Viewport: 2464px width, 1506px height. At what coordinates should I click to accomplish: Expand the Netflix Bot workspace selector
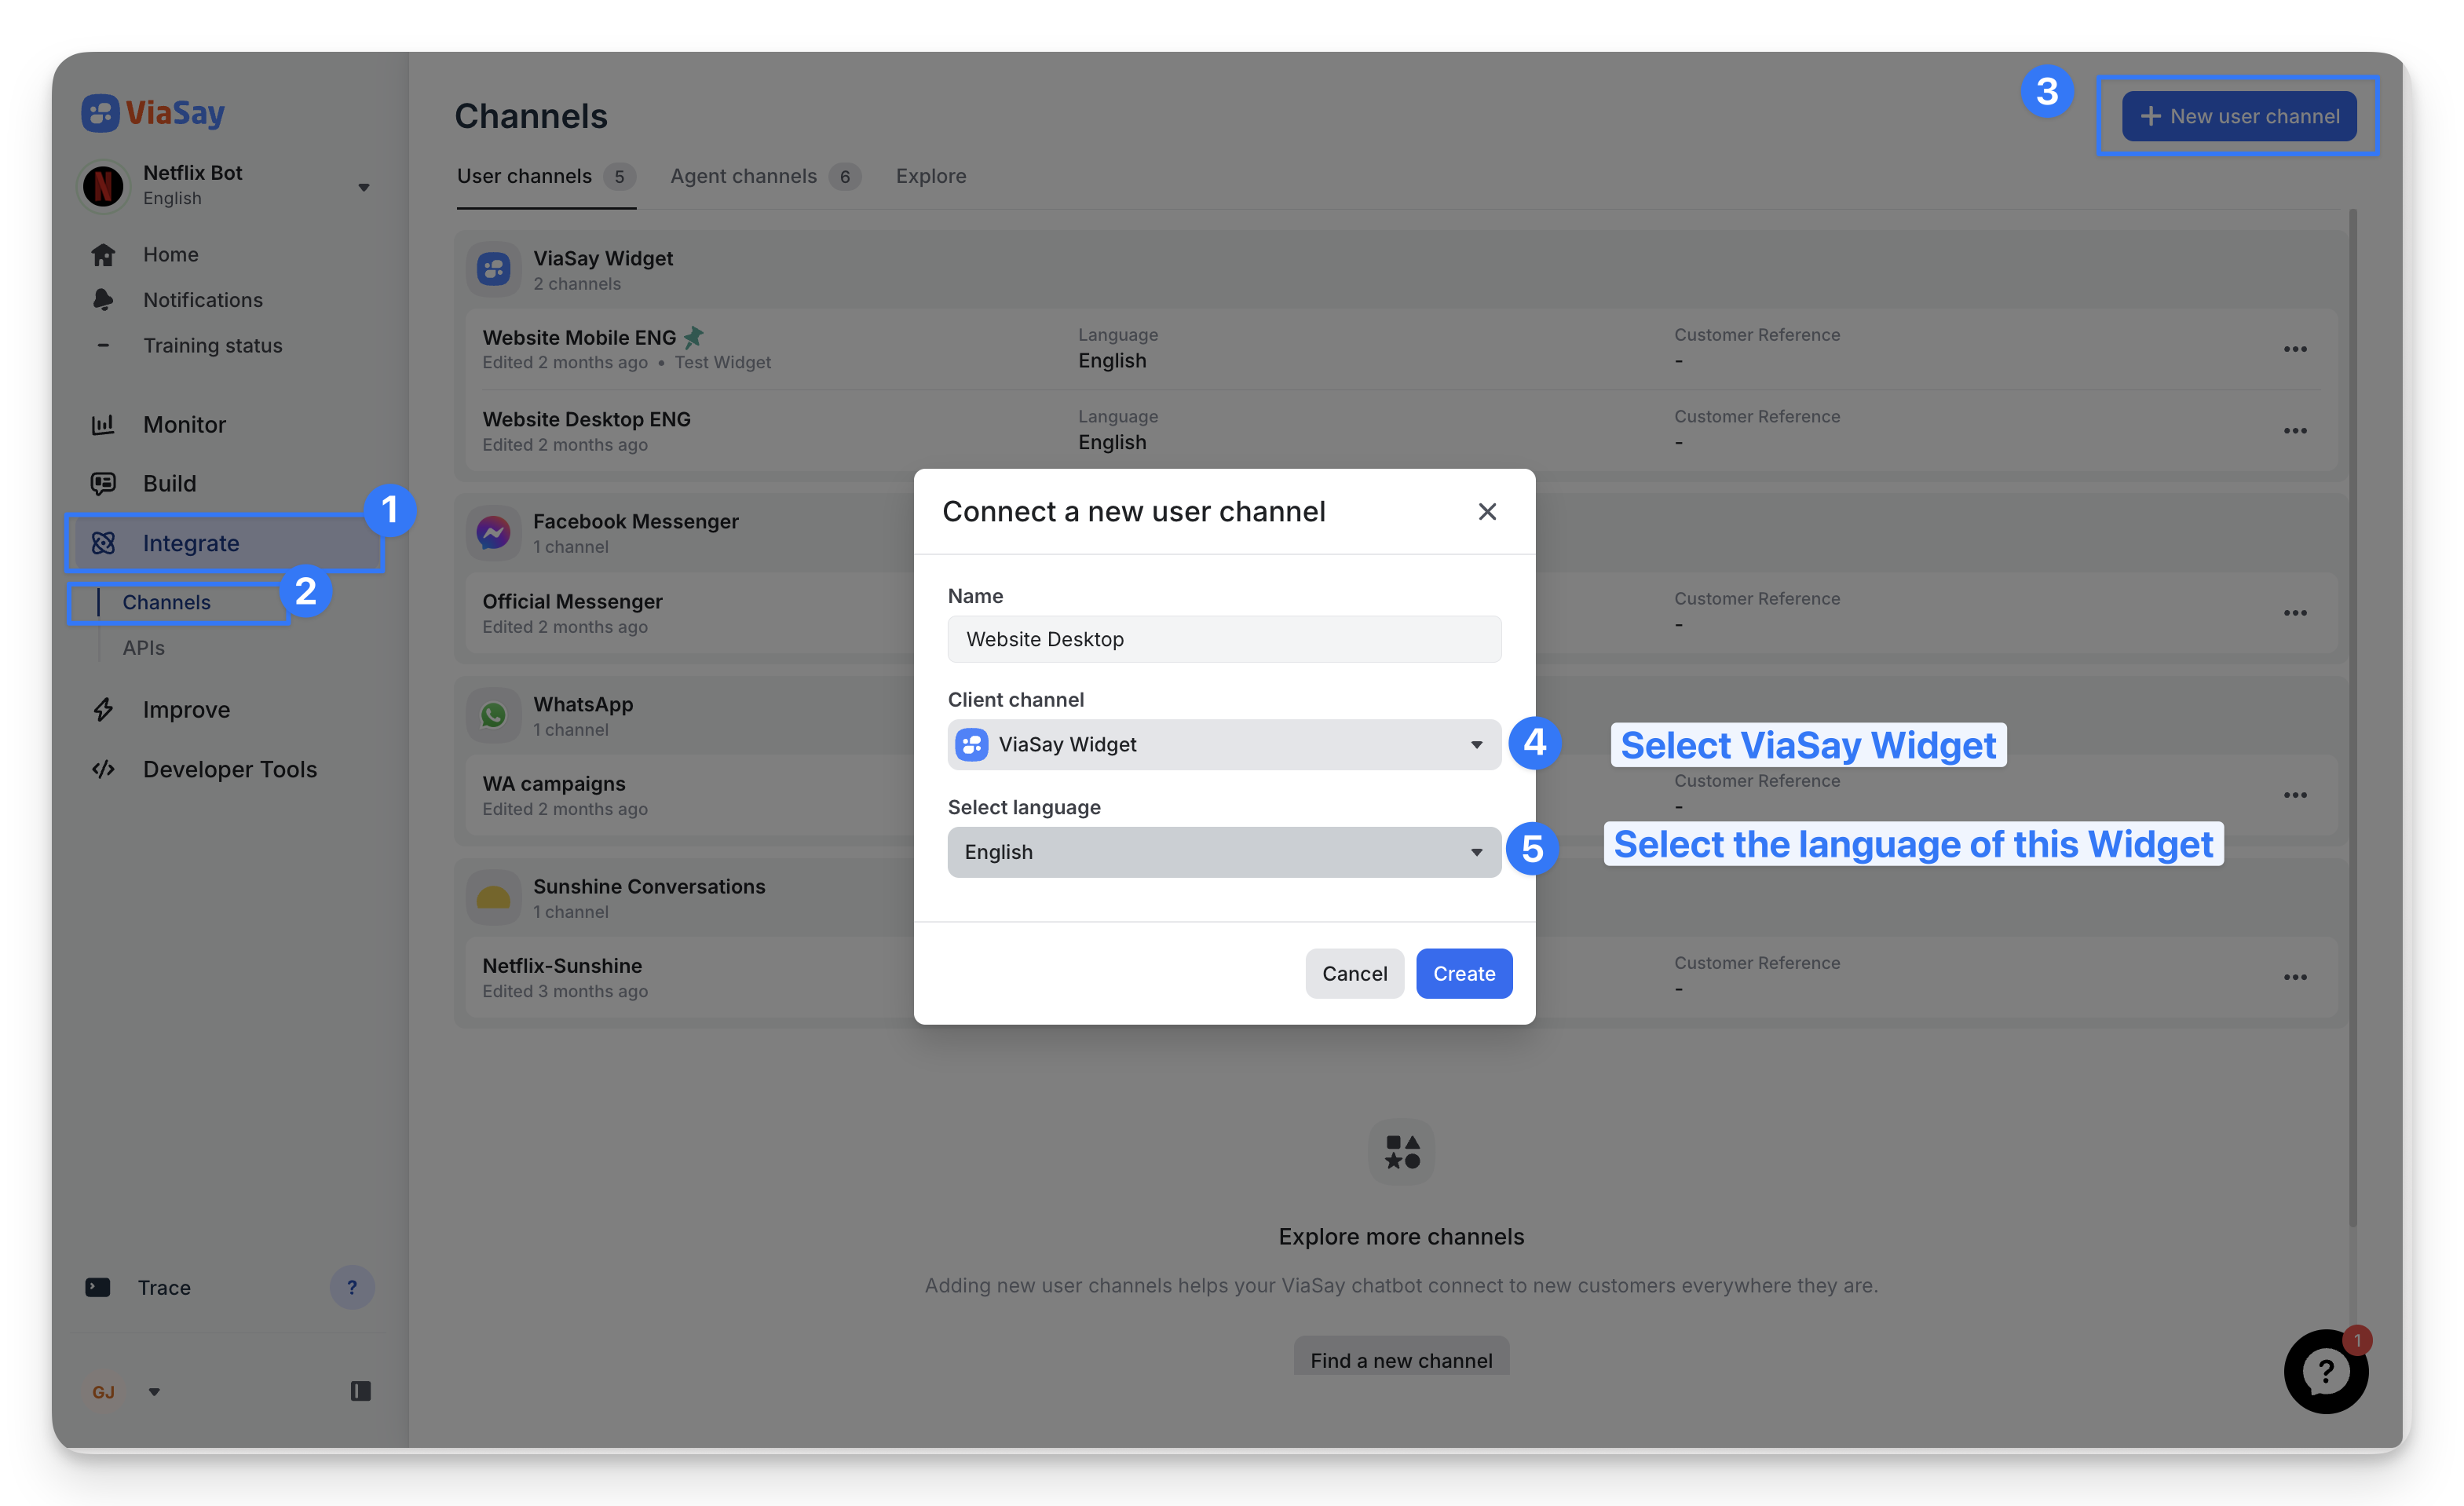[x=364, y=187]
